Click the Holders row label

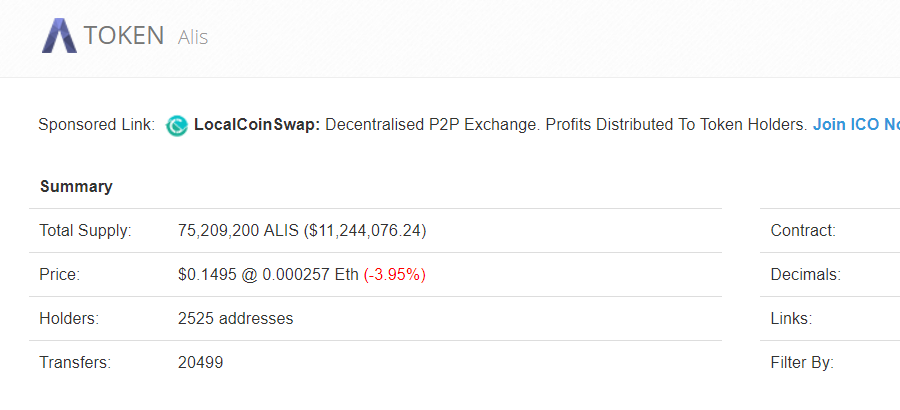tap(69, 318)
